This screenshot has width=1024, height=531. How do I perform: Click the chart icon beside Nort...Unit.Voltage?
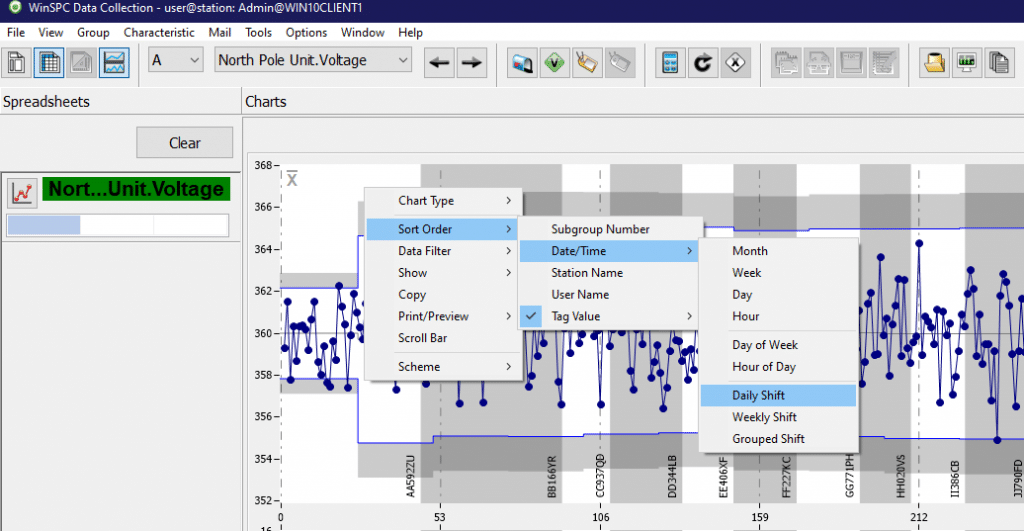[x=22, y=190]
